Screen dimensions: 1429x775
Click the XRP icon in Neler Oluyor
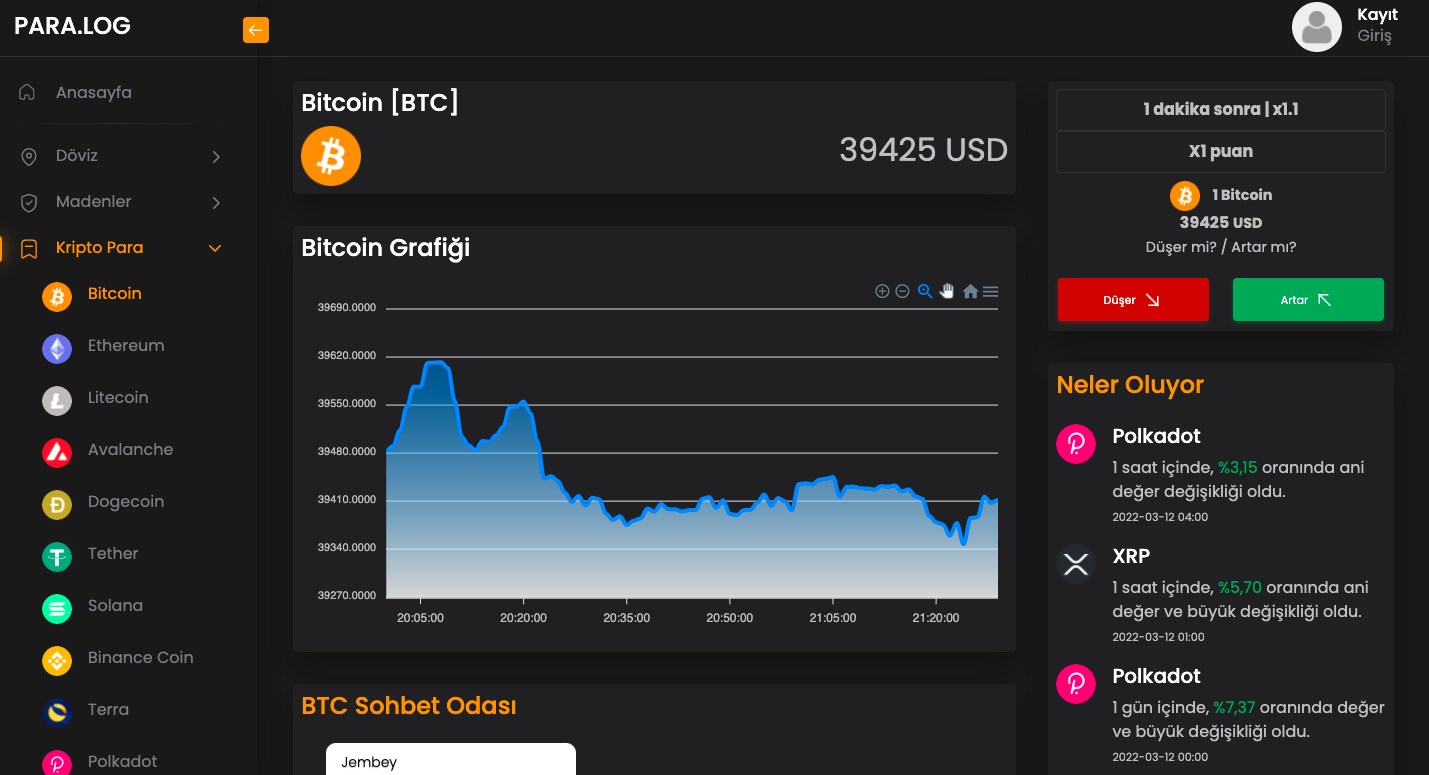[1076, 563]
